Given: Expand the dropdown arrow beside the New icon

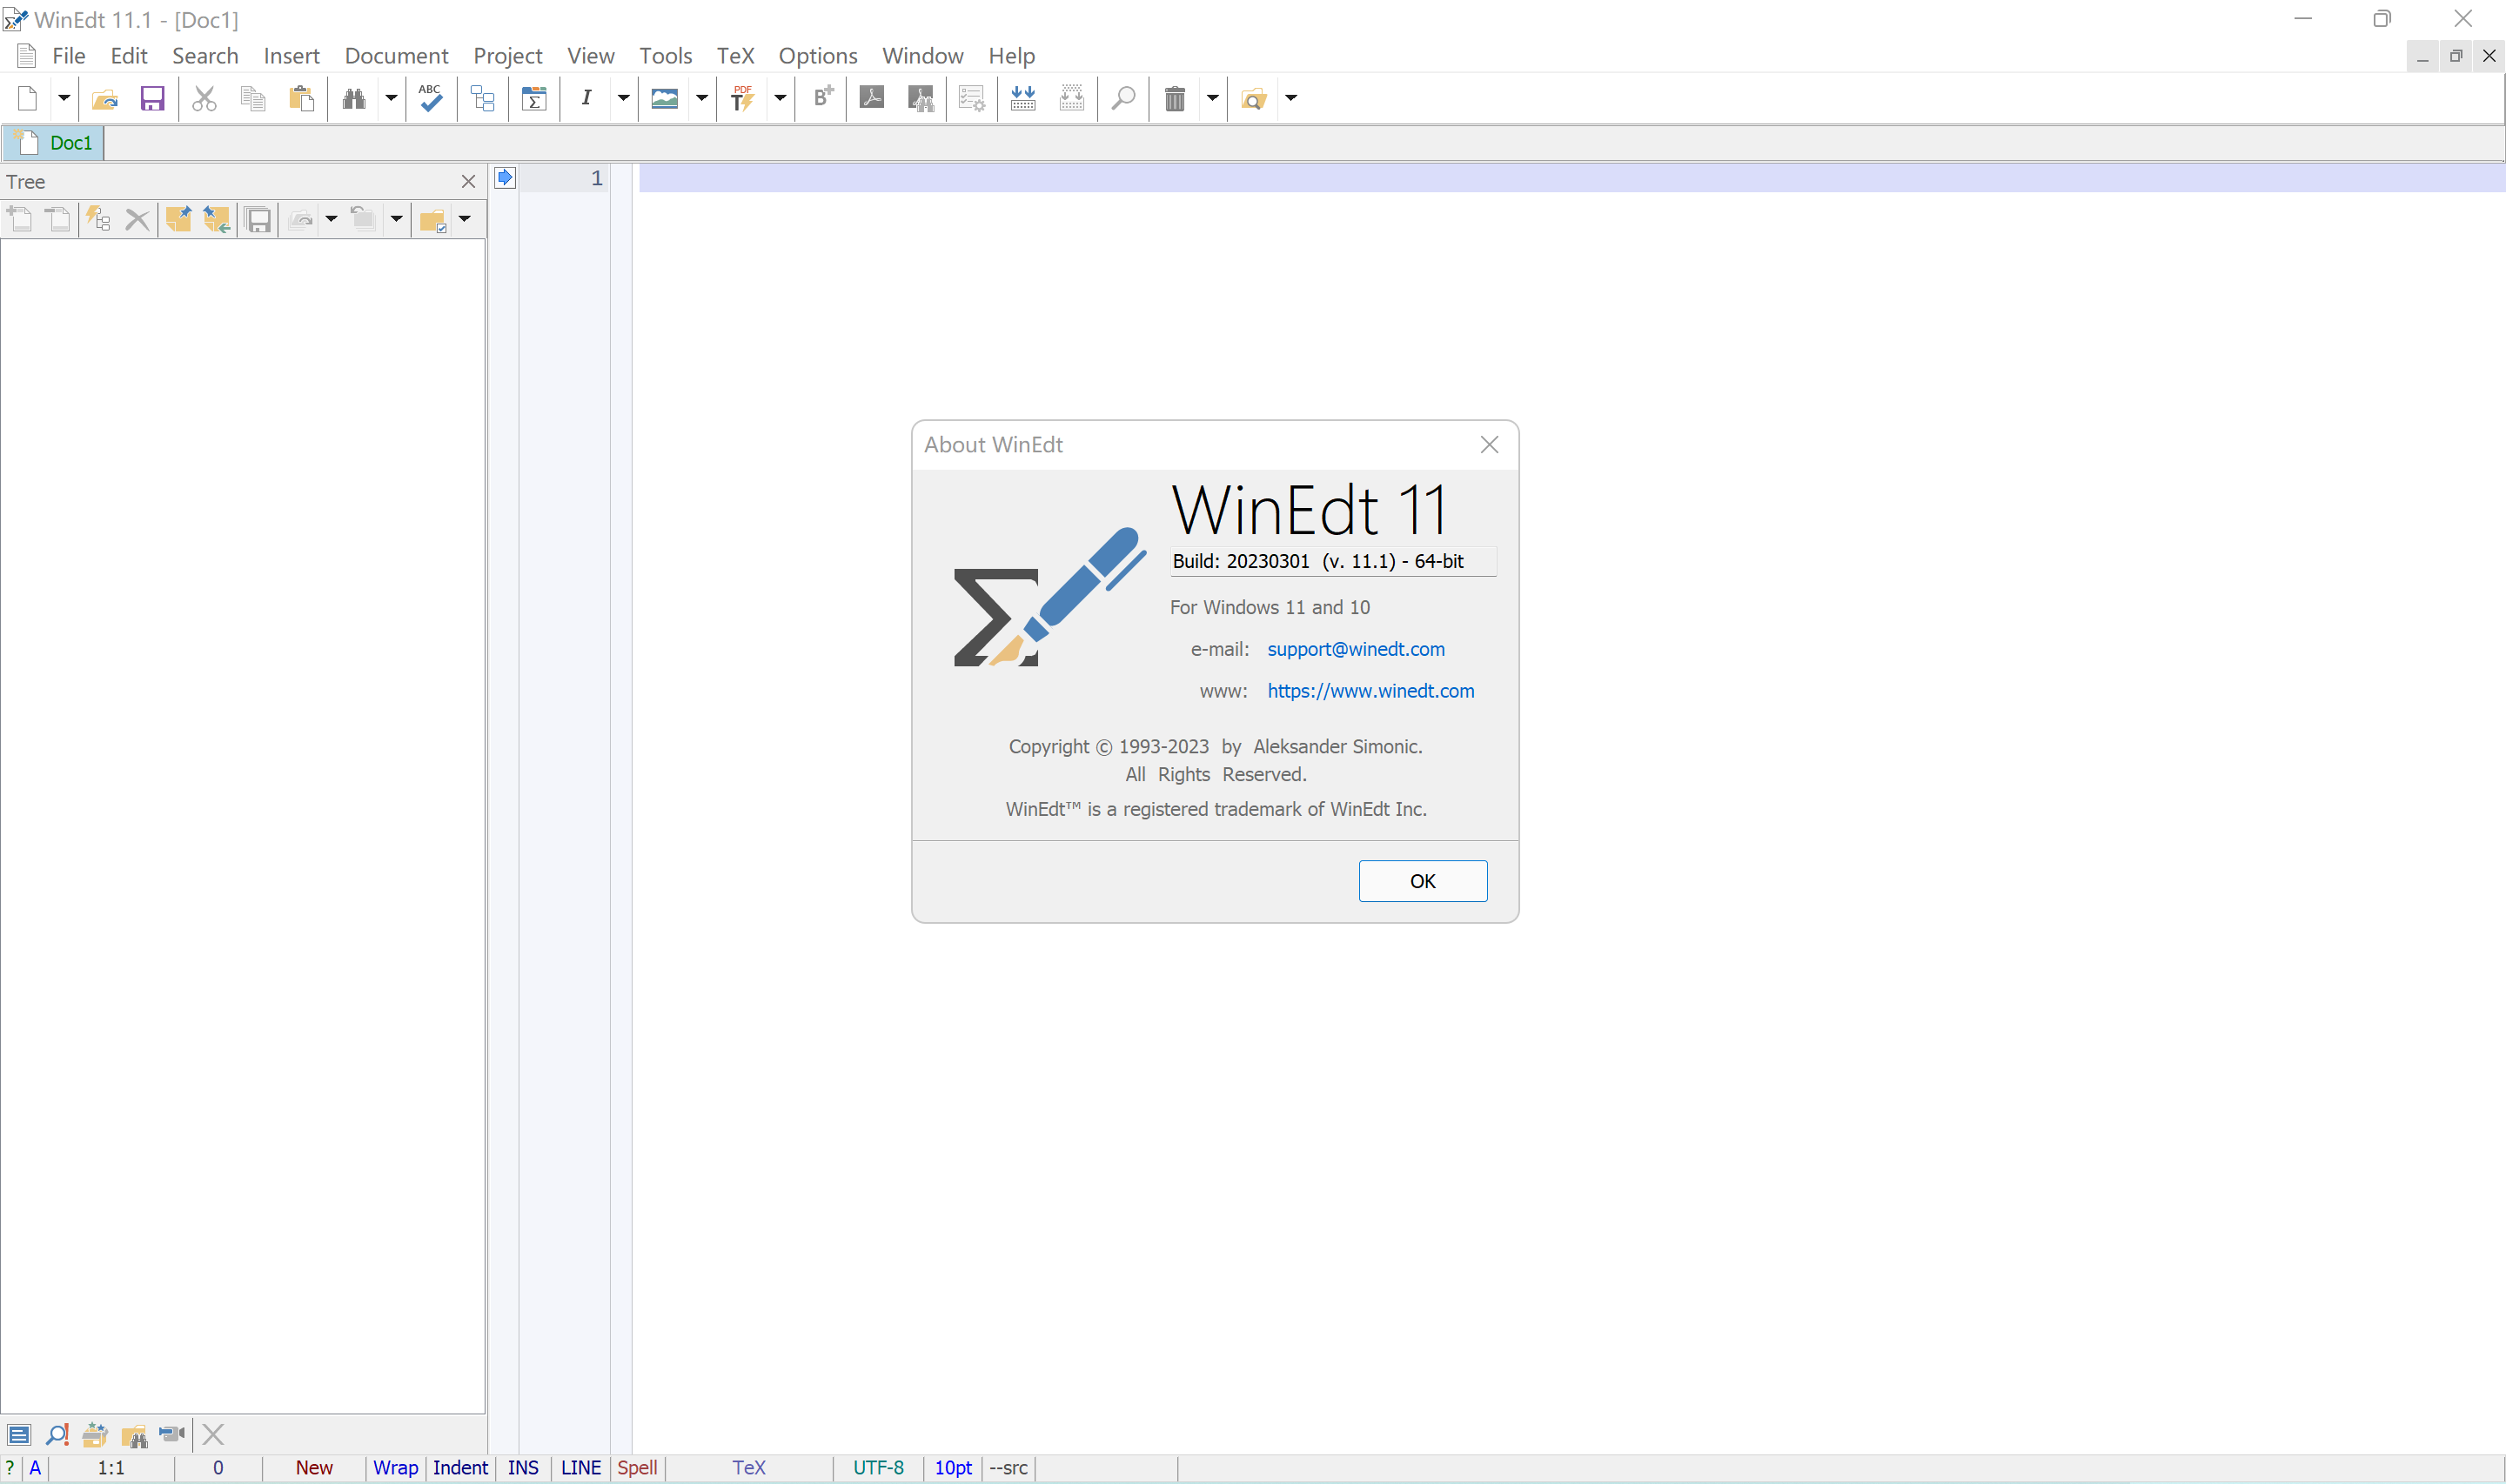Looking at the screenshot, I should click(63, 98).
